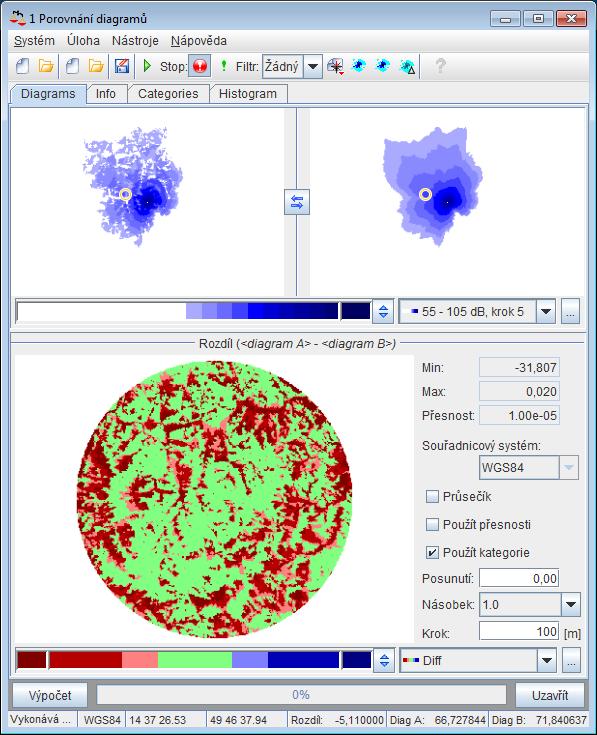Image resolution: width=597 pixels, height=735 pixels.
Task: Open Filtr dropdown showing Žádný
Action: point(312,67)
